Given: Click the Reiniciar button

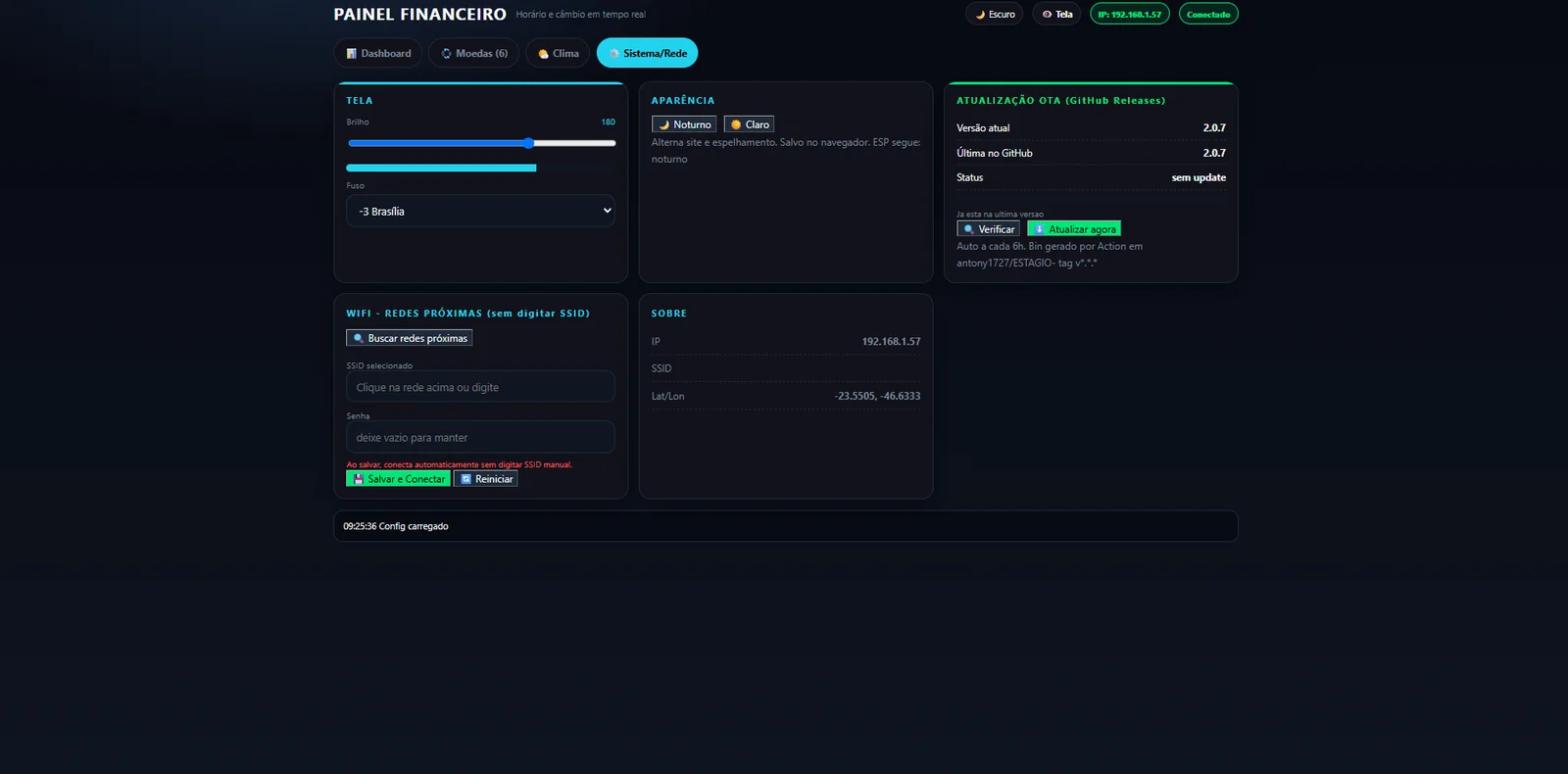Looking at the screenshot, I should pyautogui.click(x=486, y=479).
